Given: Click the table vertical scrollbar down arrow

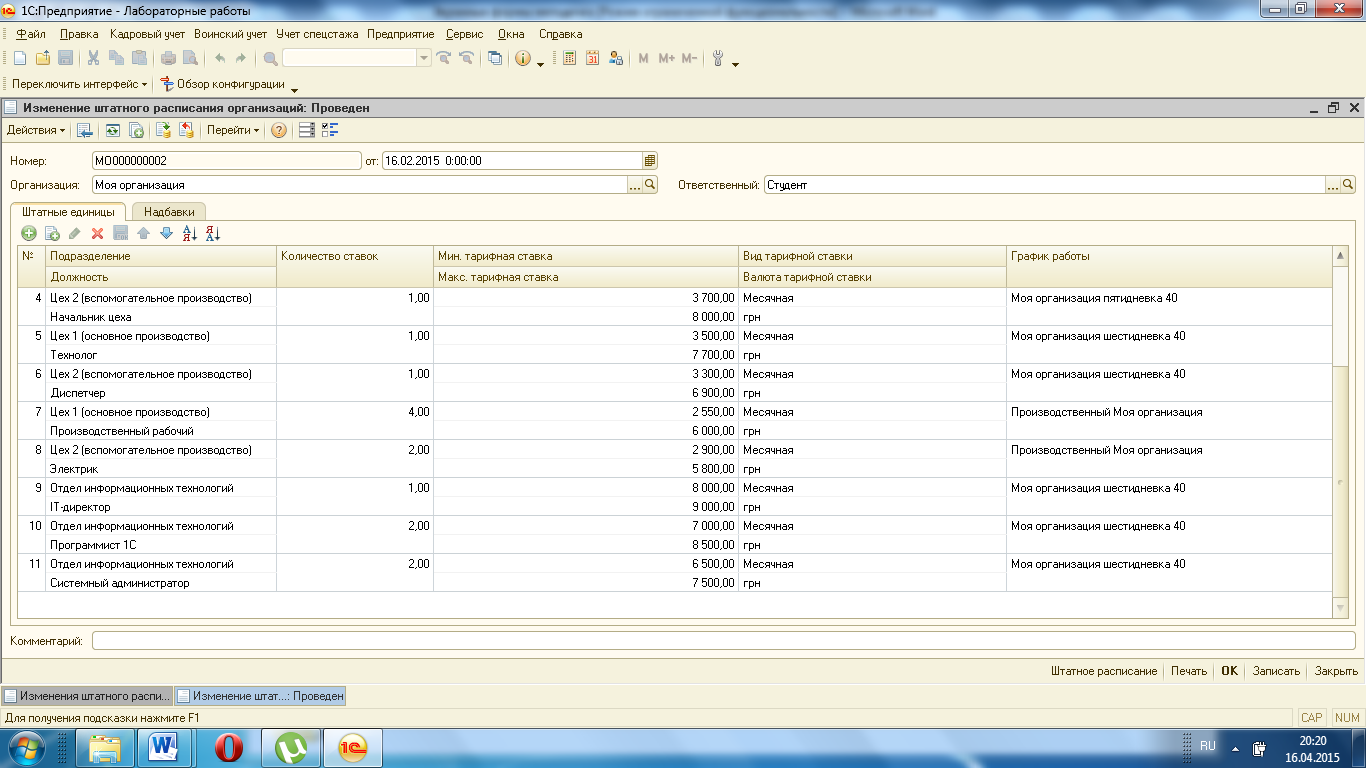Looking at the screenshot, I should point(1341,608).
